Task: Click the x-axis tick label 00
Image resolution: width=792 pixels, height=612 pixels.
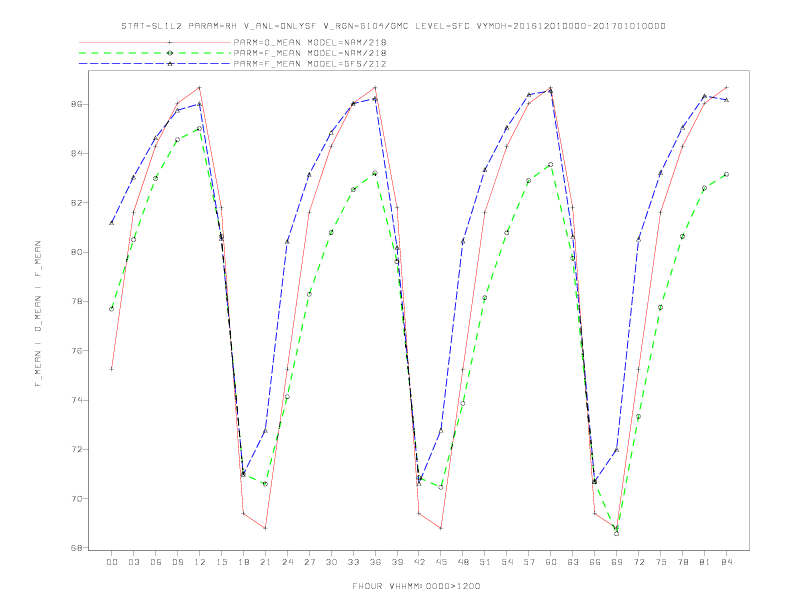Action: tap(112, 562)
